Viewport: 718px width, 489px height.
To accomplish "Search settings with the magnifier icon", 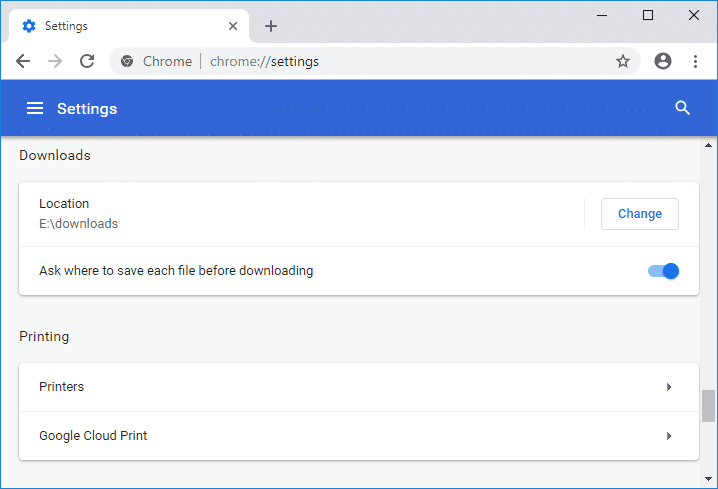I will (683, 108).
